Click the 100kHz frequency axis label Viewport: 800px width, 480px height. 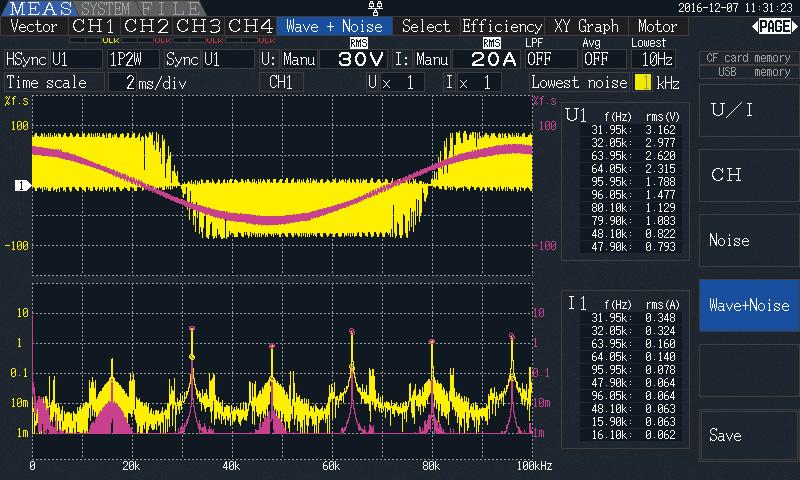[x=534, y=466]
